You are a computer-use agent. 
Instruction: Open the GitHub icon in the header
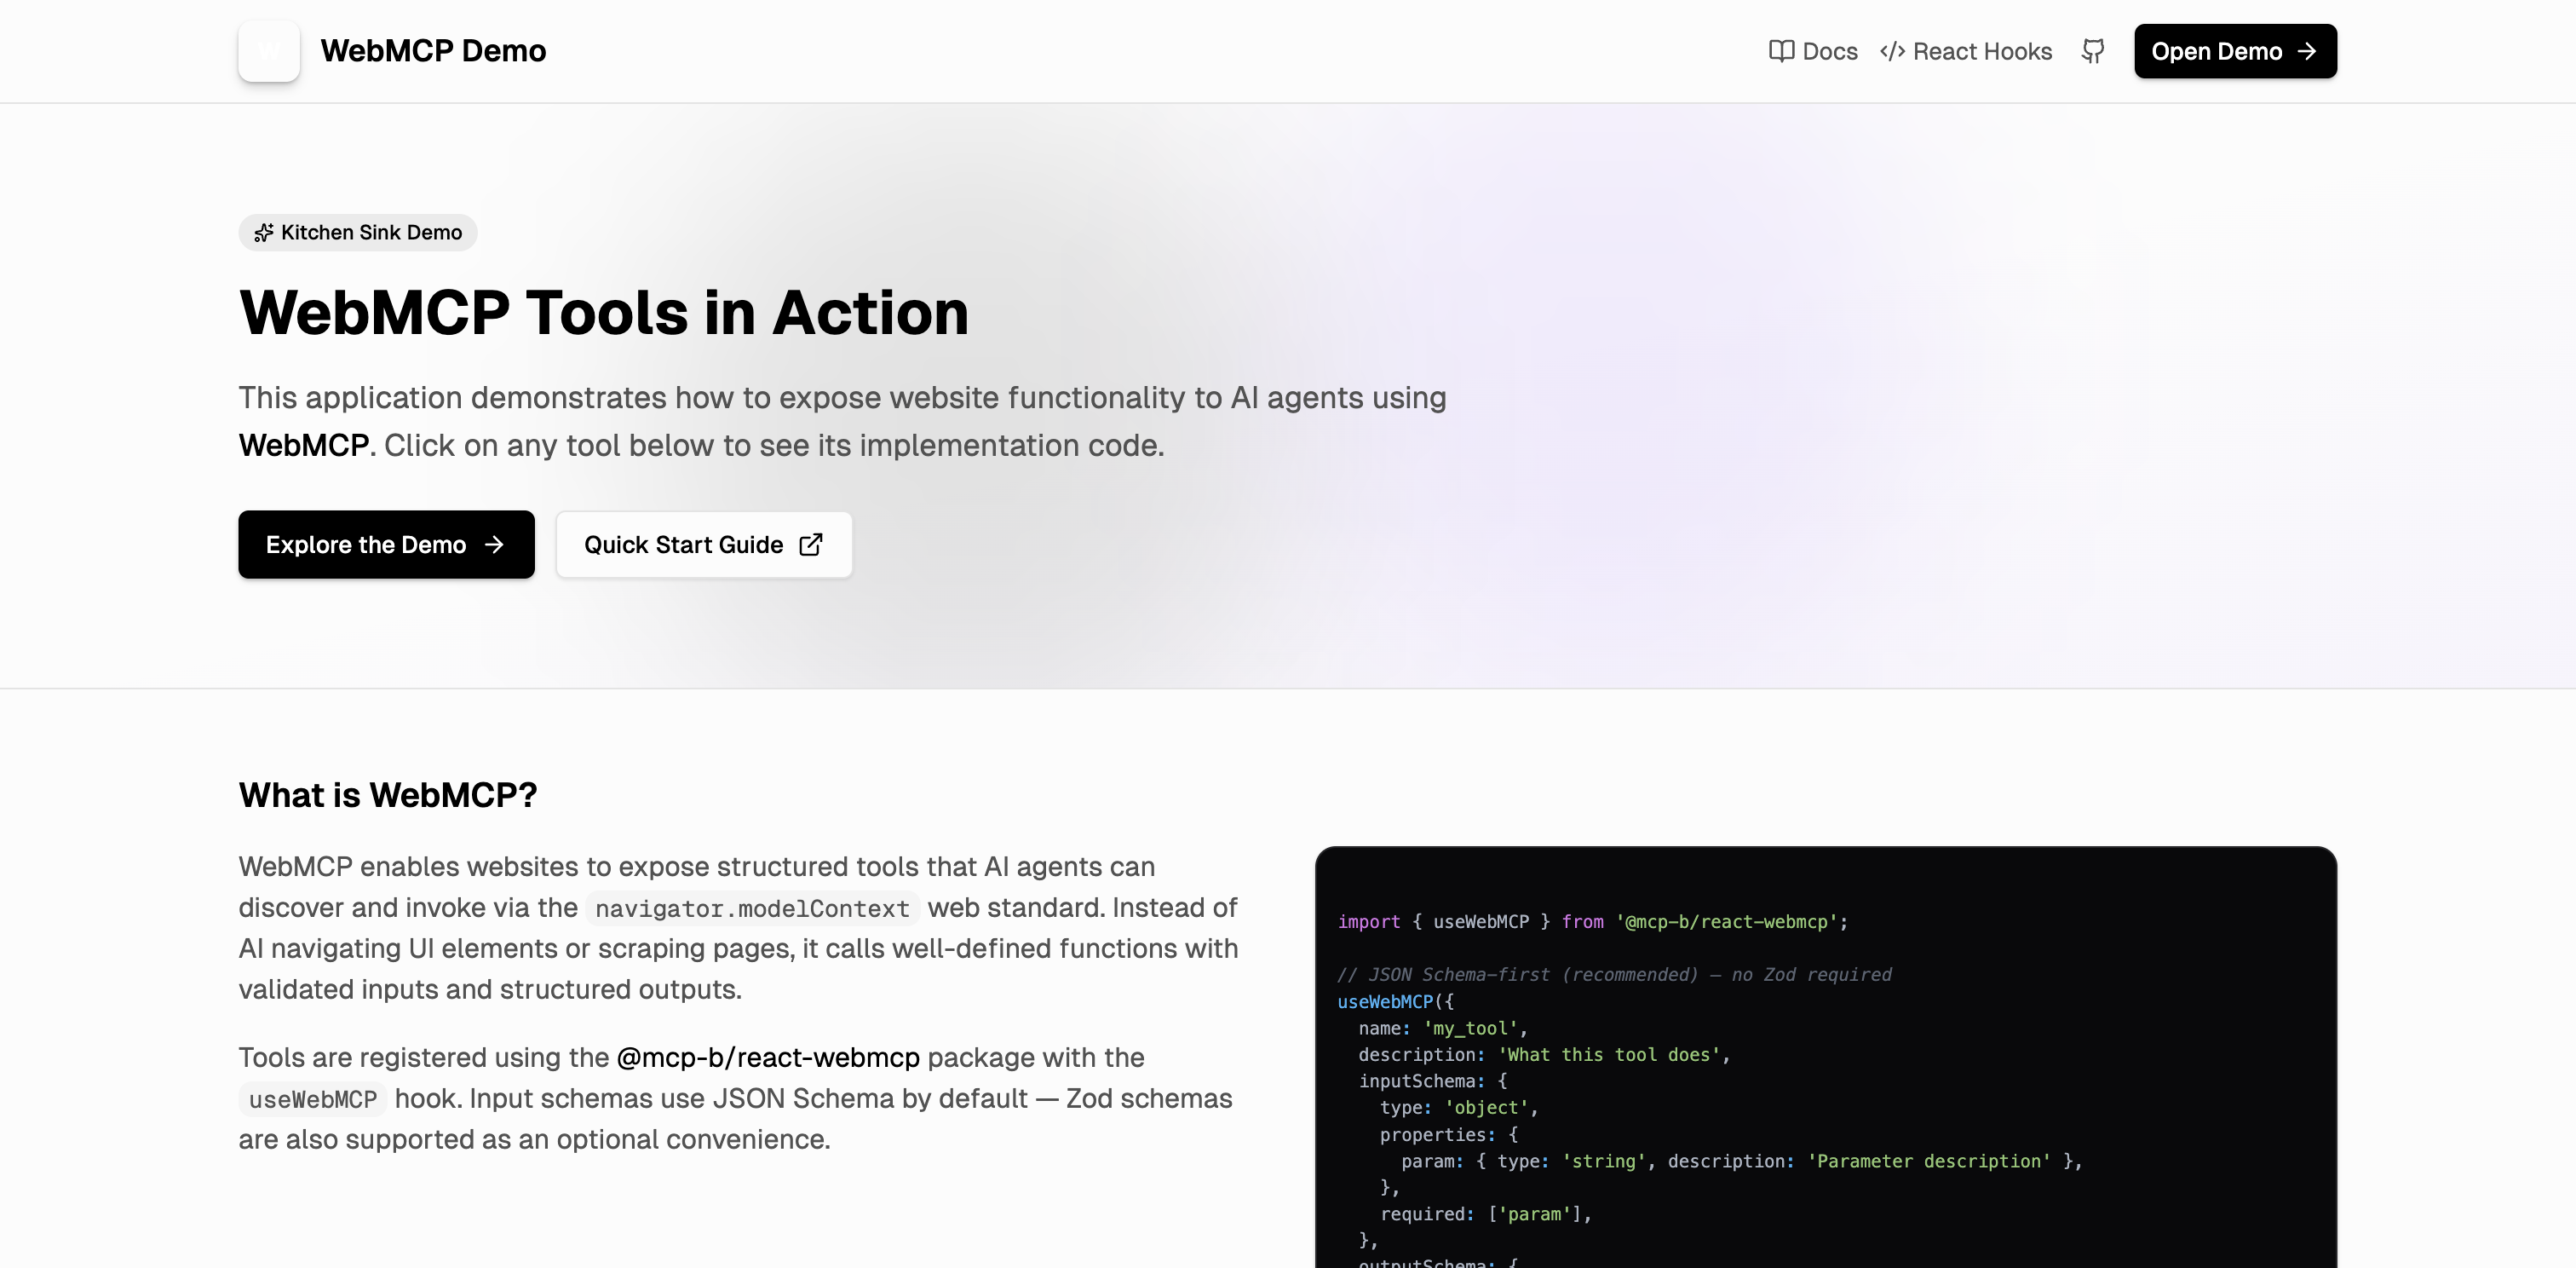(2094, 51)
